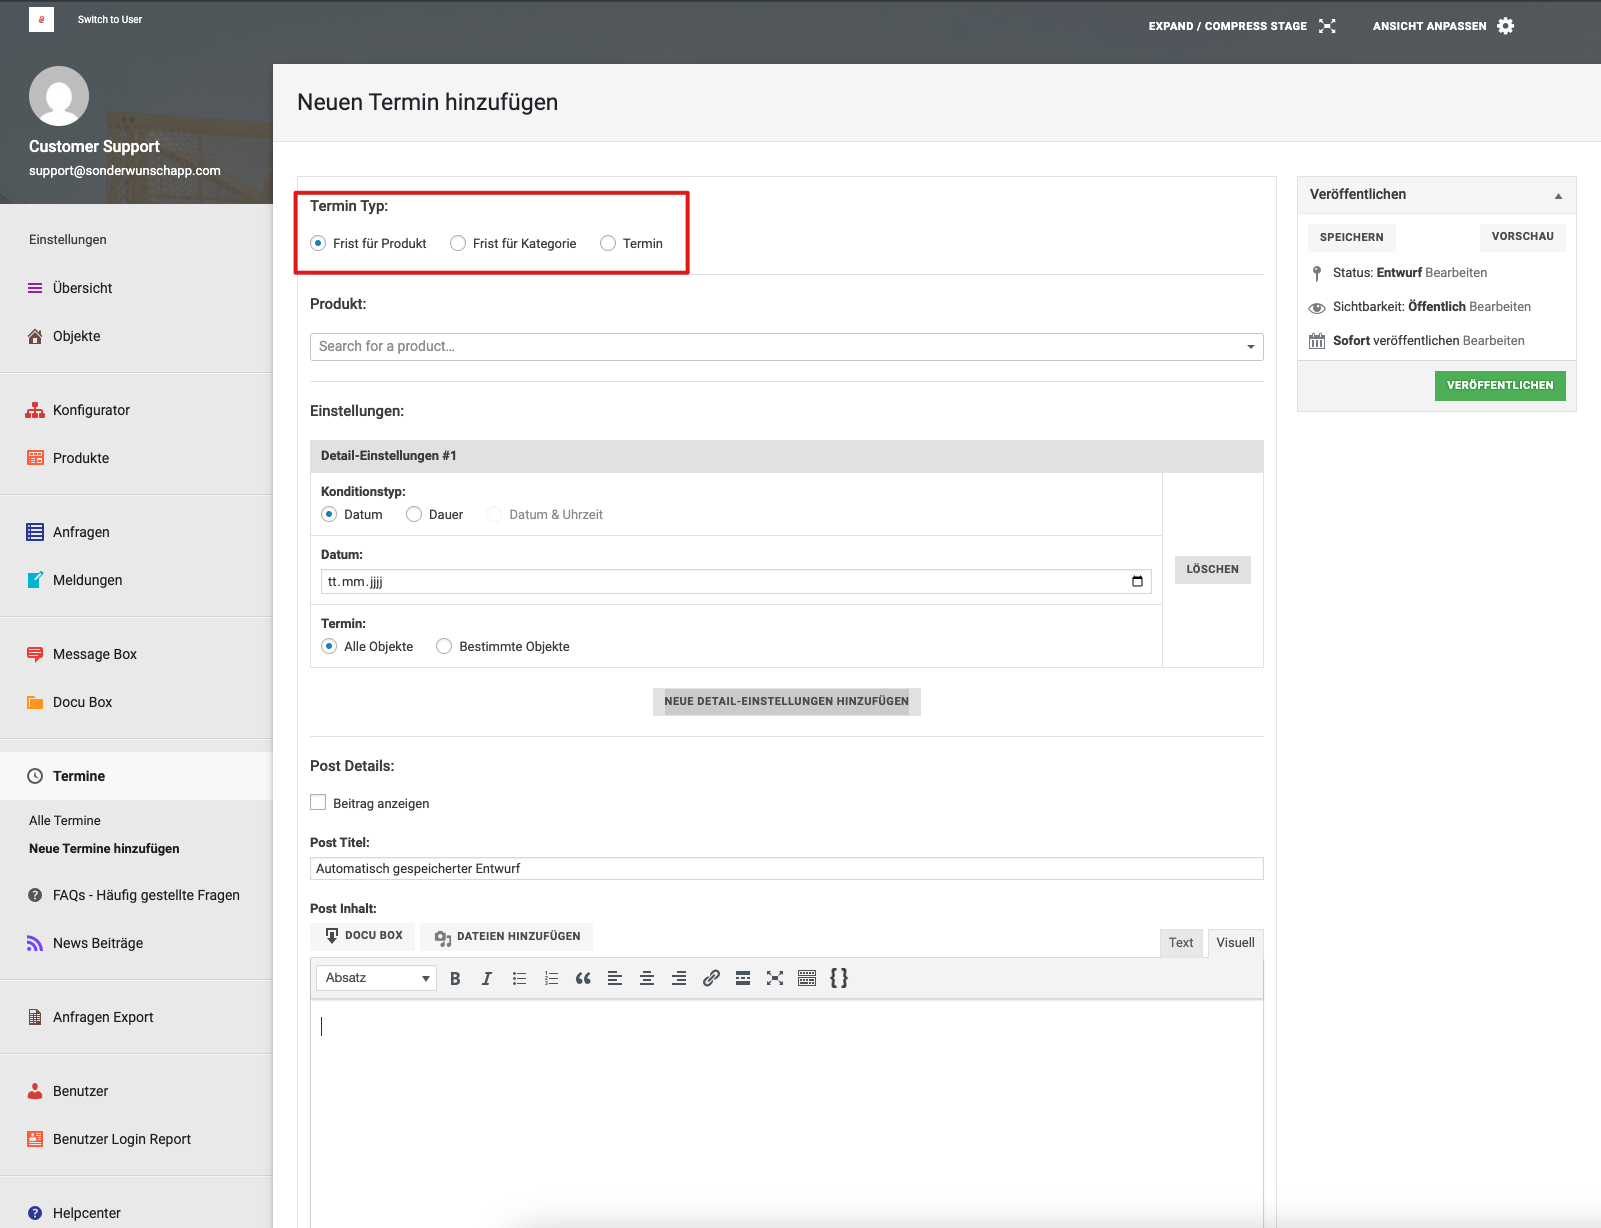Select Bestimmte Objekte radio button
This screenshot has width=1601, height=1228.
pos(444,646)
